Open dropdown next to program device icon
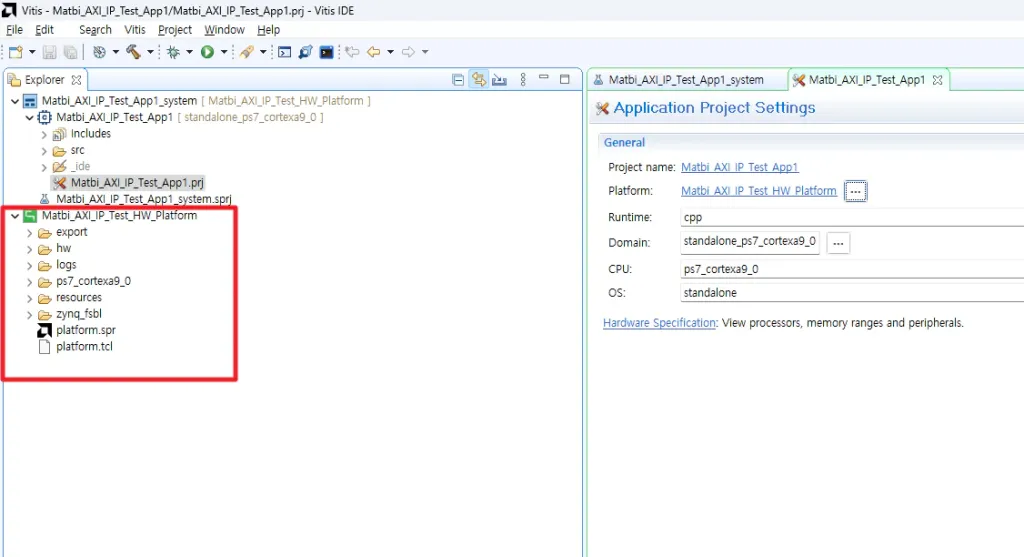The image size is (1024, 557). point(263,52)
